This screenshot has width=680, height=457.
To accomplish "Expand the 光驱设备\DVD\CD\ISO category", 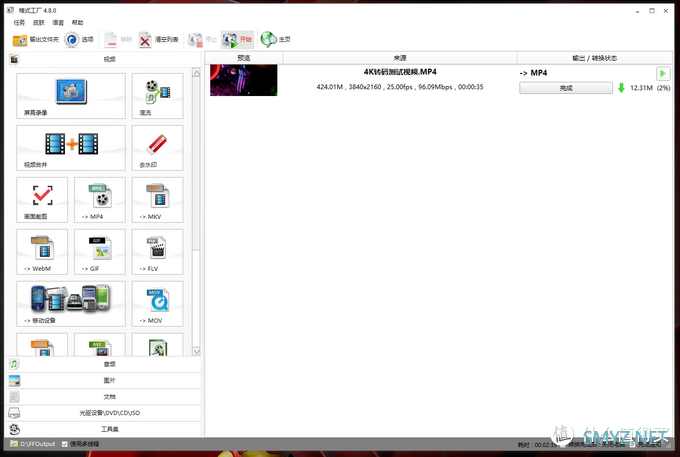I will point(104,413).
